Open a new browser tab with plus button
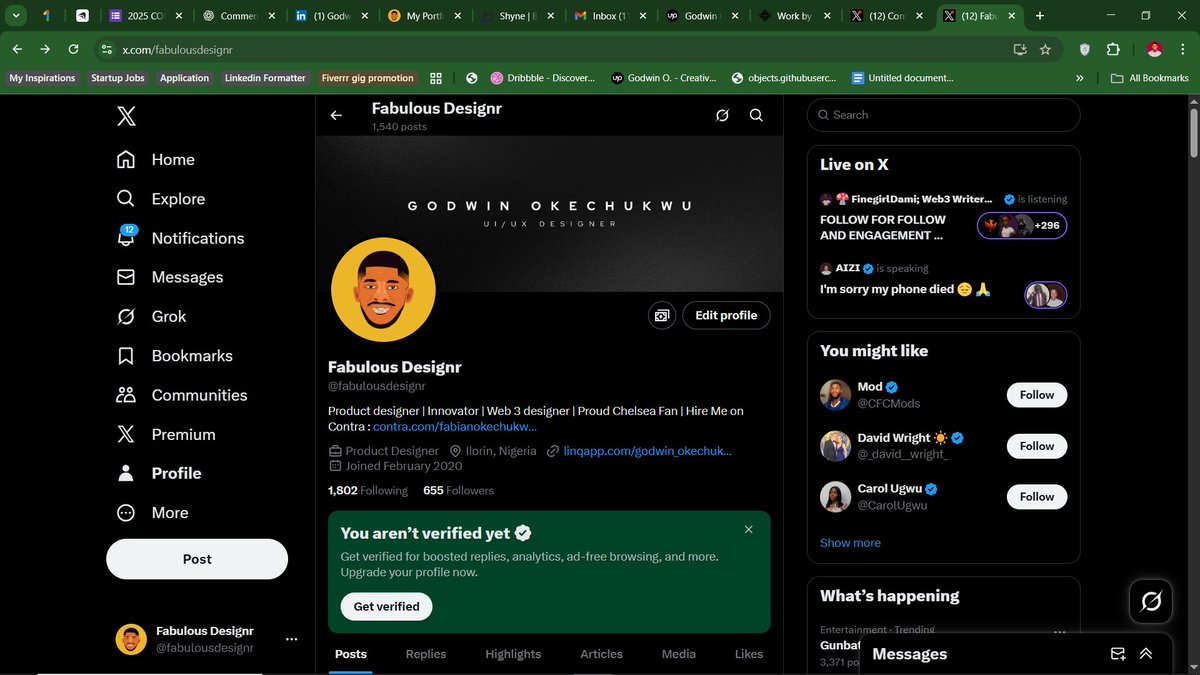The height and width of the screenshot is (675, 1200). point(1040,16)
